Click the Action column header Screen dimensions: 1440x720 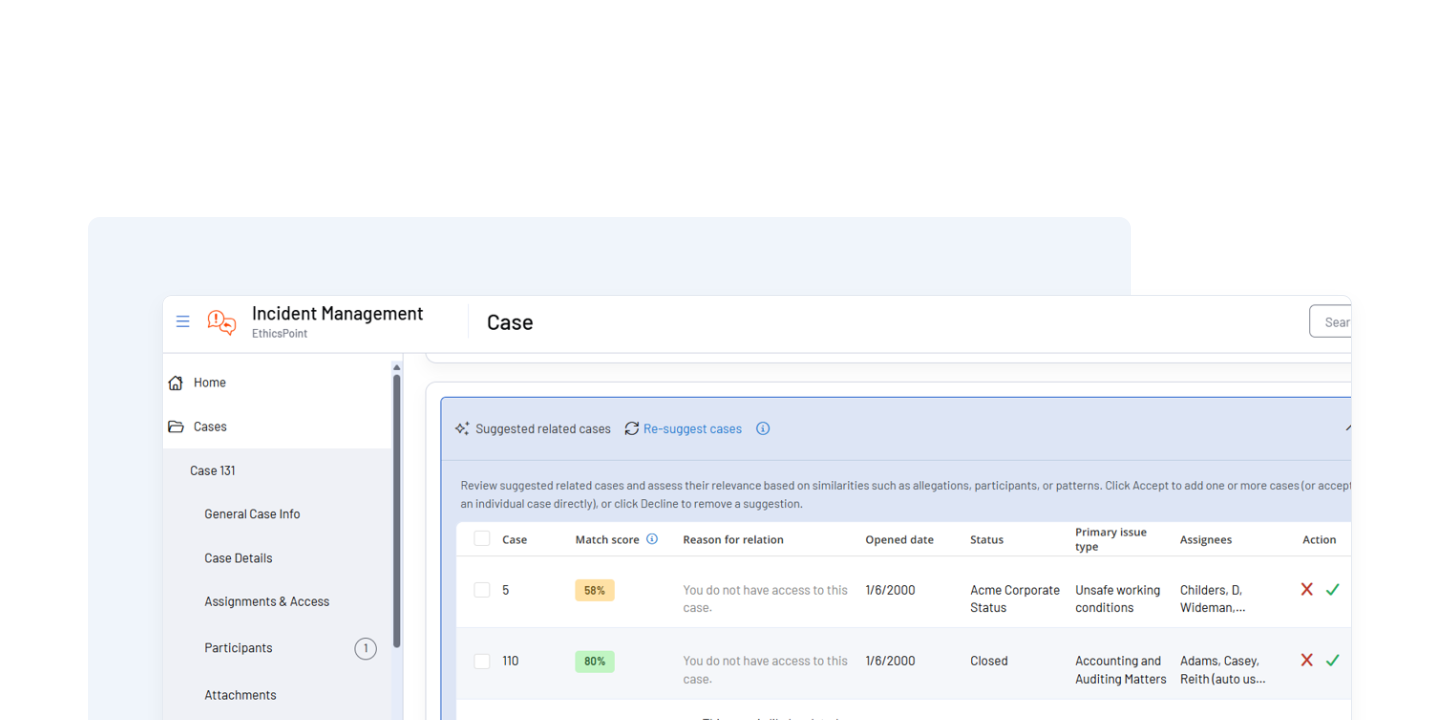(x=1319, y=540)
